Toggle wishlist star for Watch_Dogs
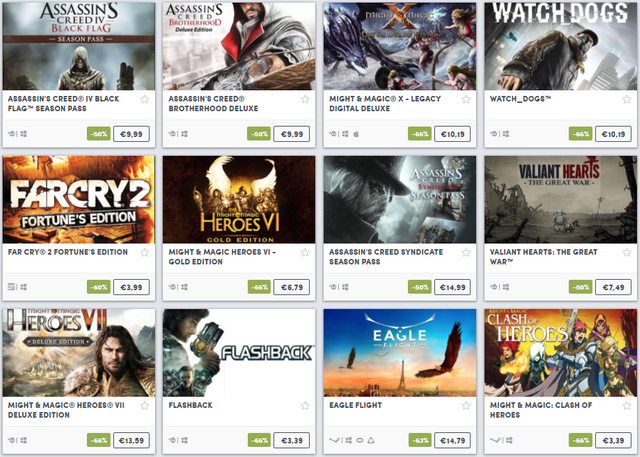Screen dimensions: 640x457 627,99
